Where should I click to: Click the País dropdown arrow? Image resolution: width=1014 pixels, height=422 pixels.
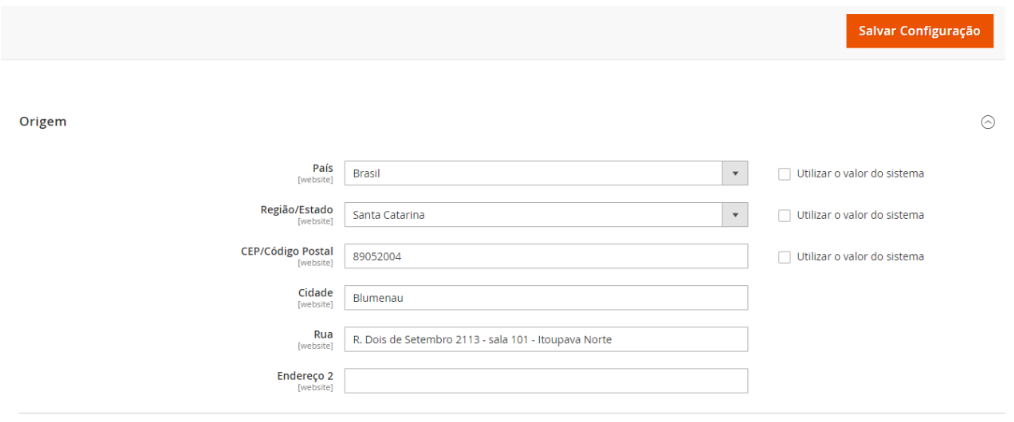[735, 173]
